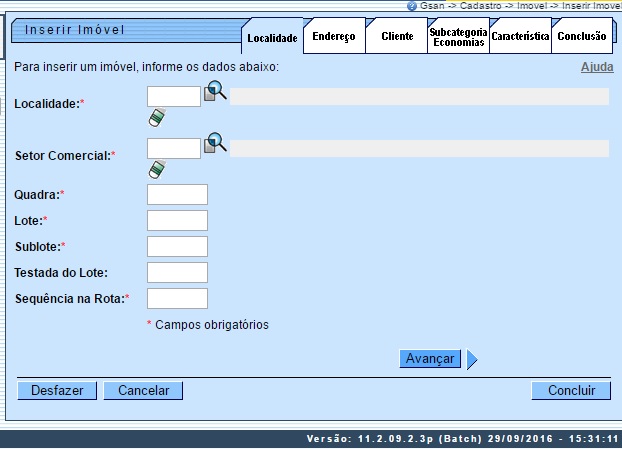Open the Subcategoria Economias tab

[x=458, y=36]
